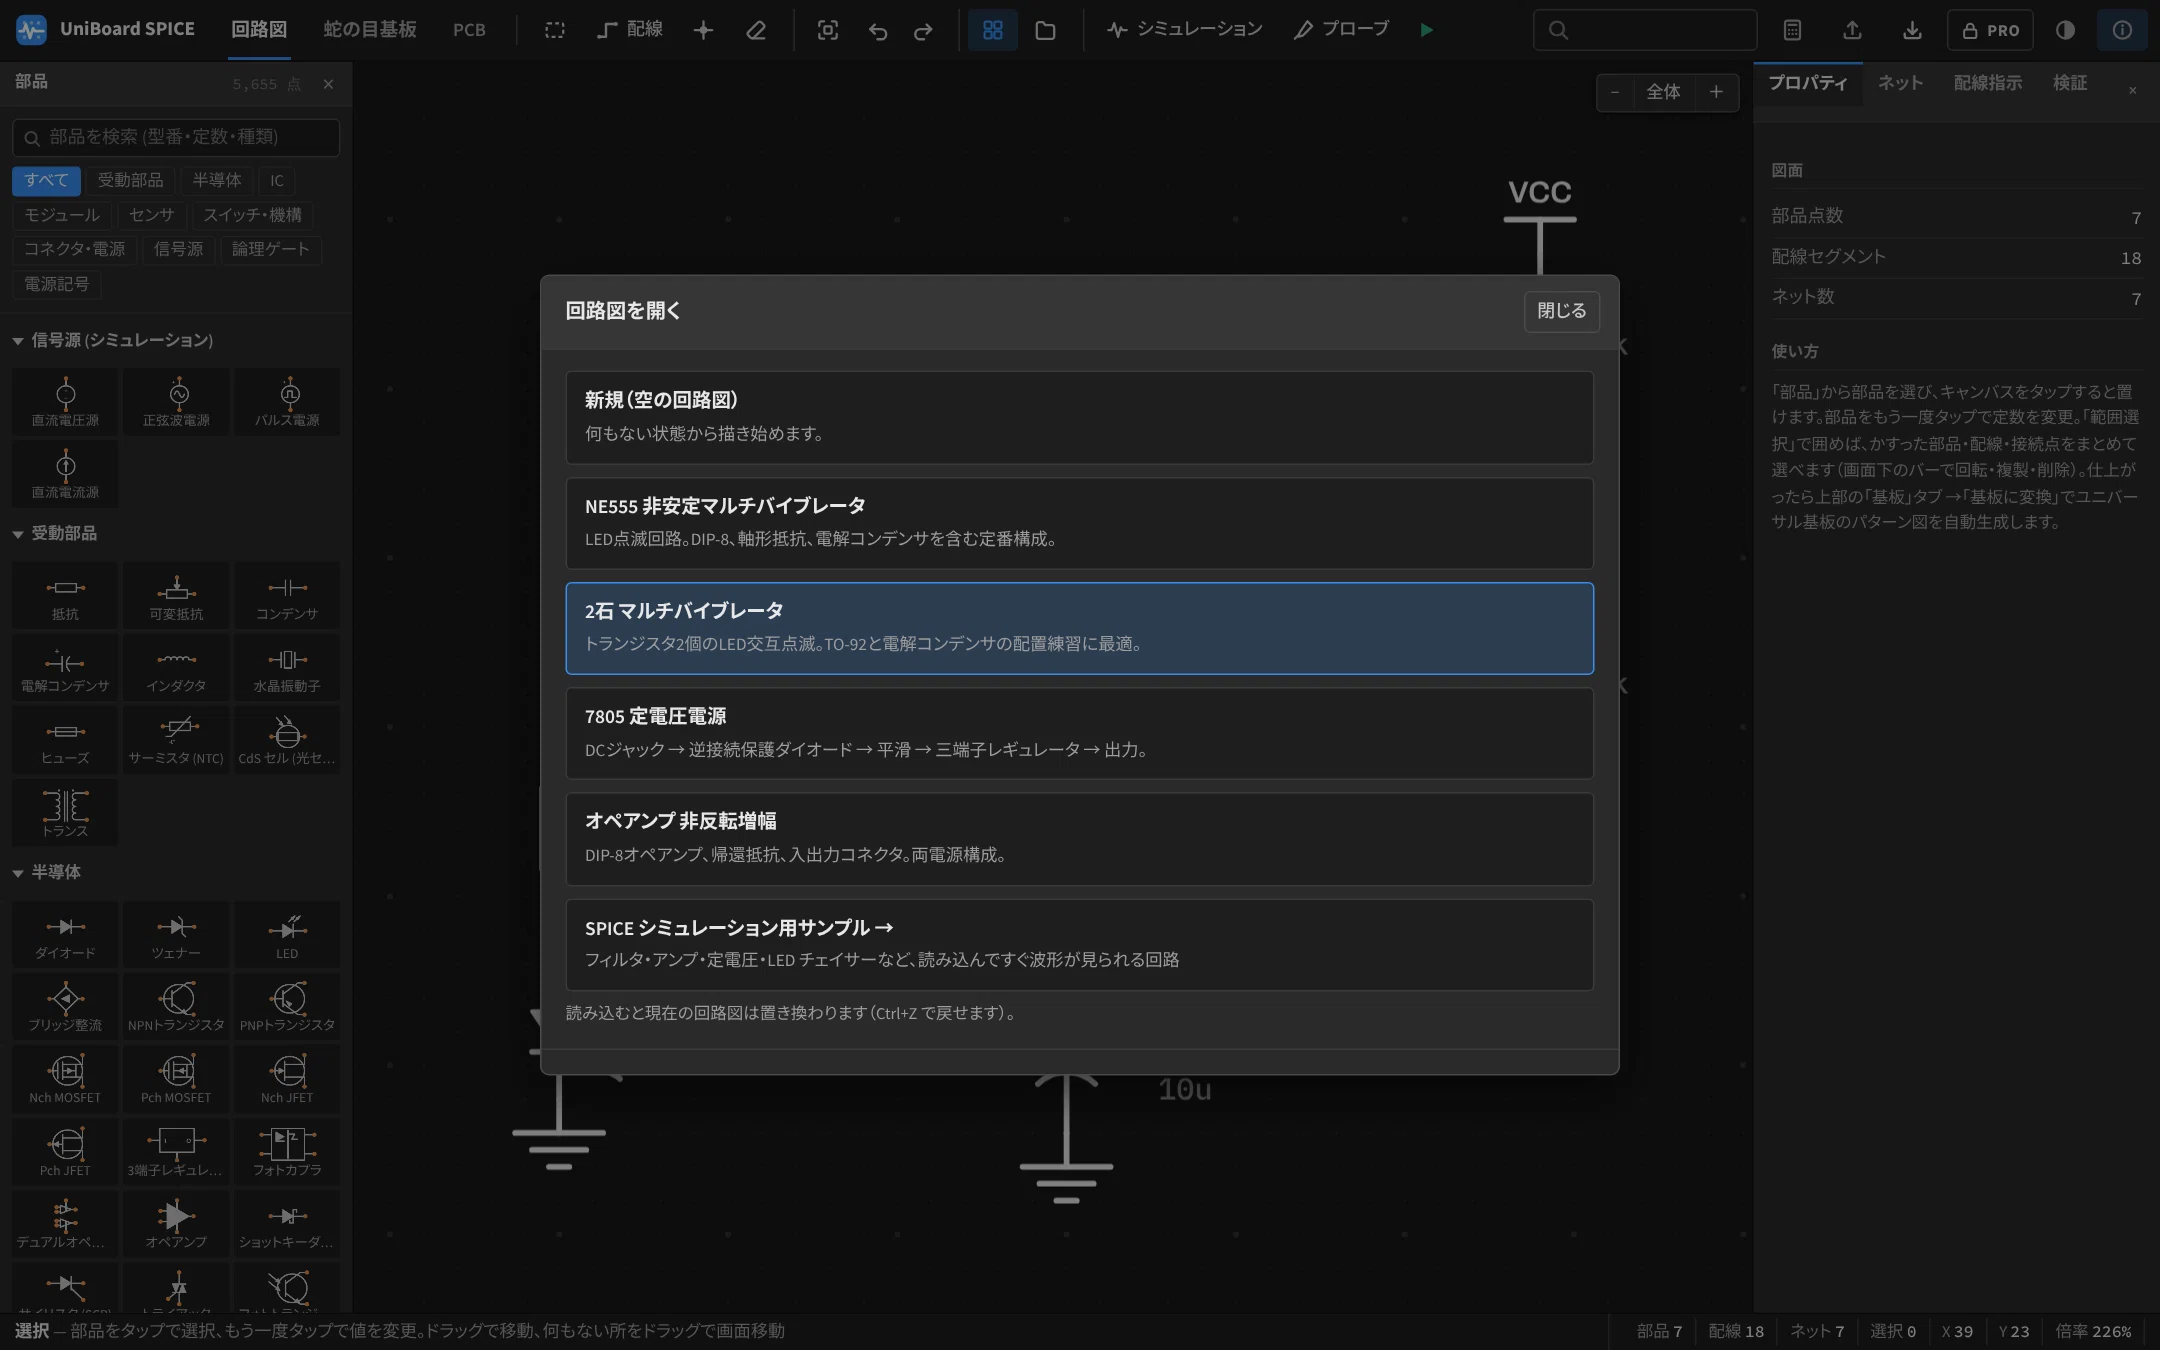
Task: Filter parts by 半導体 chip
Action: click(x=217, y=180)
